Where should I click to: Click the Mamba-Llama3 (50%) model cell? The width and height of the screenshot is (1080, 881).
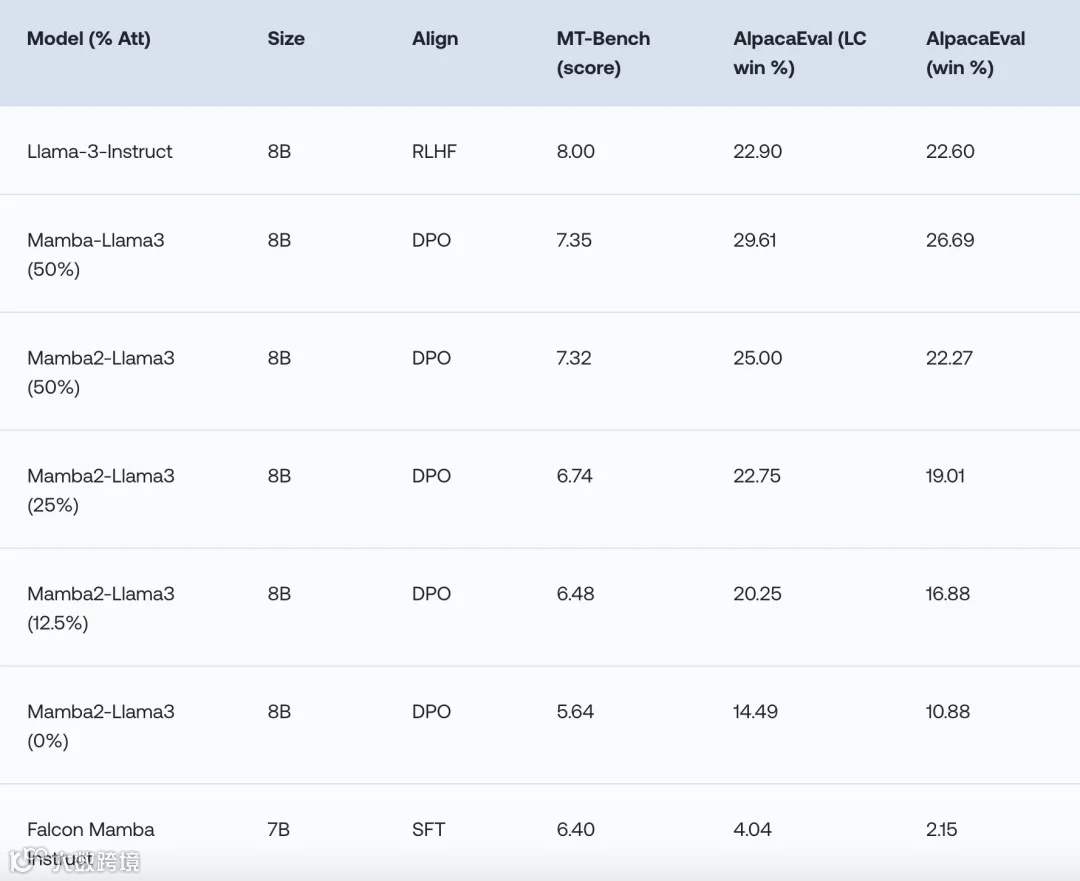click(x=96, y=255)
